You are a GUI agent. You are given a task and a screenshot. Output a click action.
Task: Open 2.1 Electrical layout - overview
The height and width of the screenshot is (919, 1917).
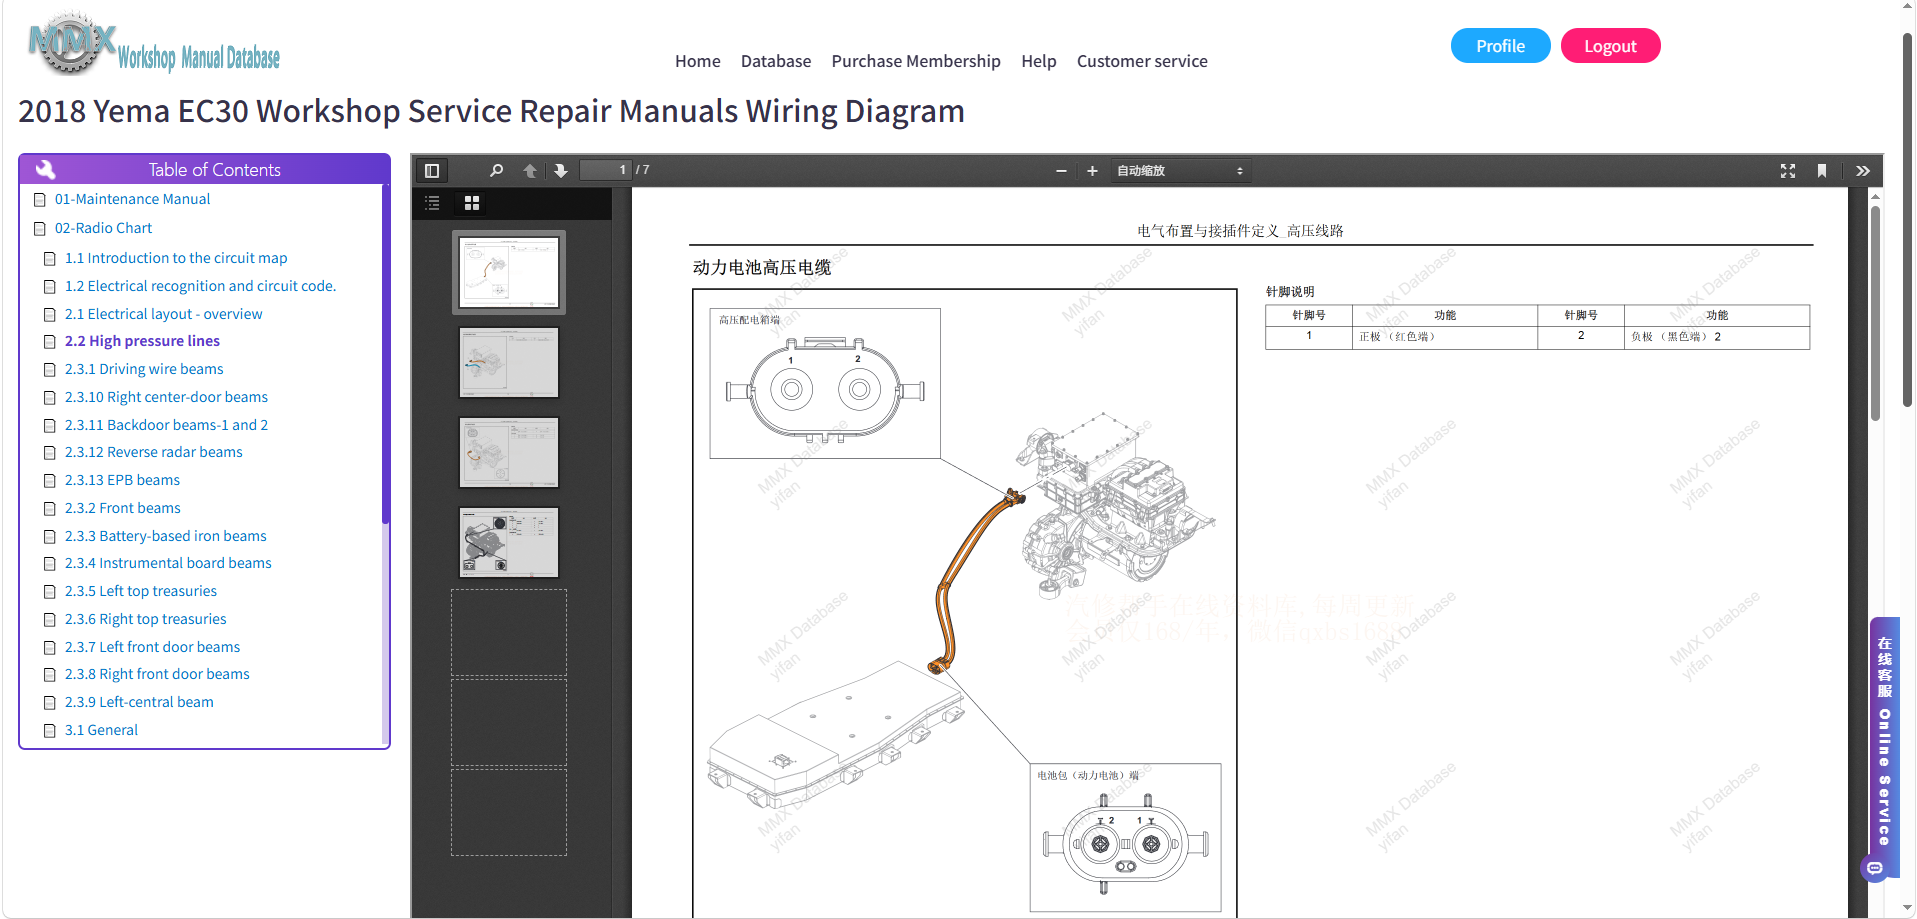coord(163,314)
